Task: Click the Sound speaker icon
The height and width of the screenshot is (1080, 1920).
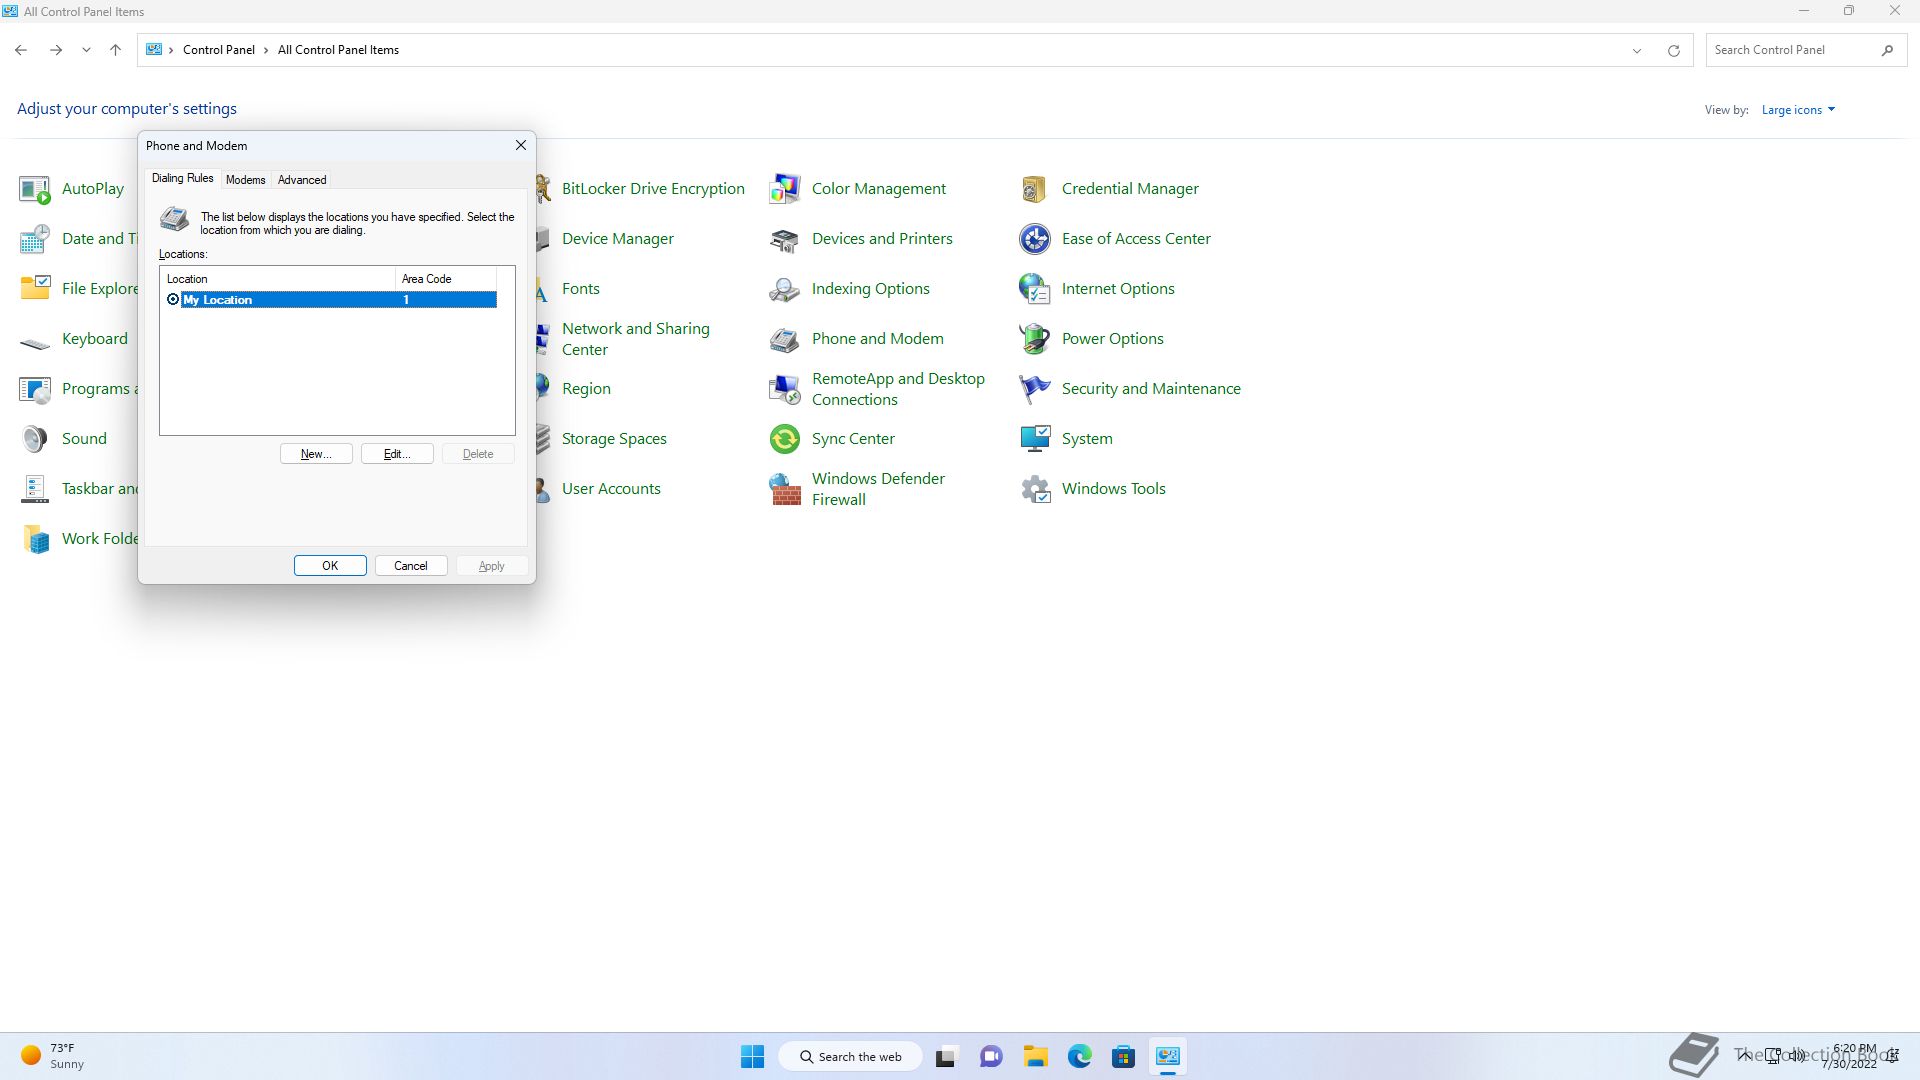Action: 35,439
